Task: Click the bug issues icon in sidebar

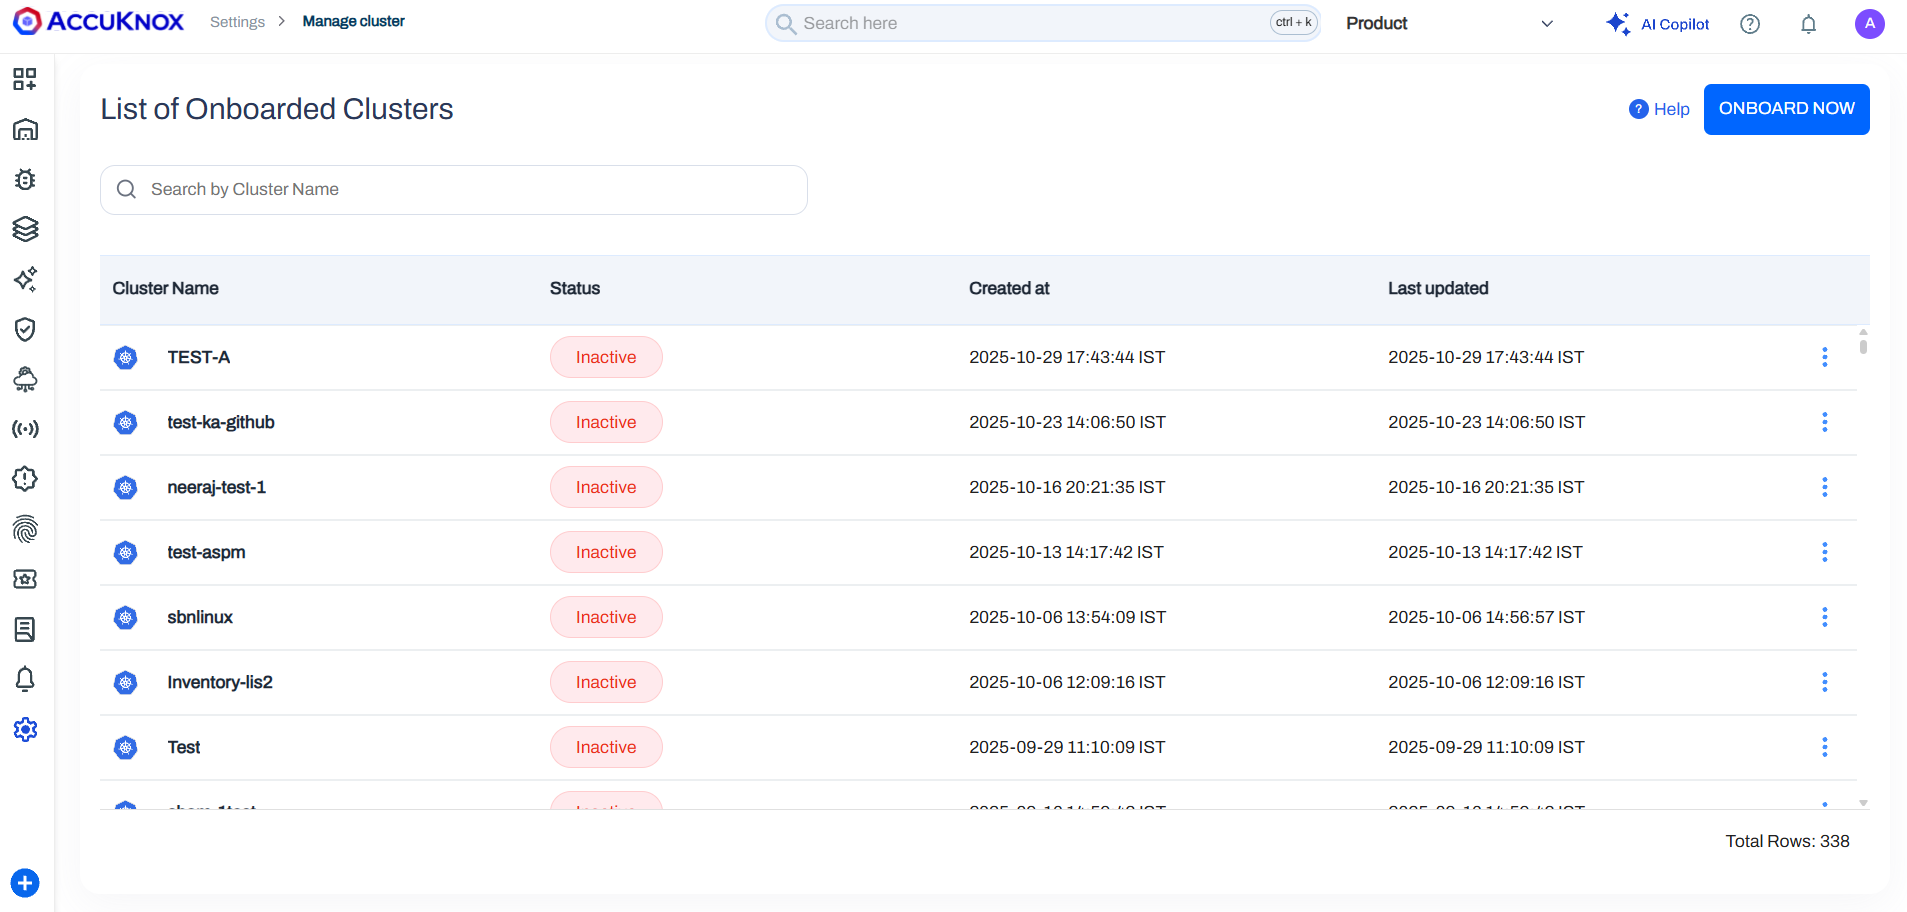Action: [25, 179]
